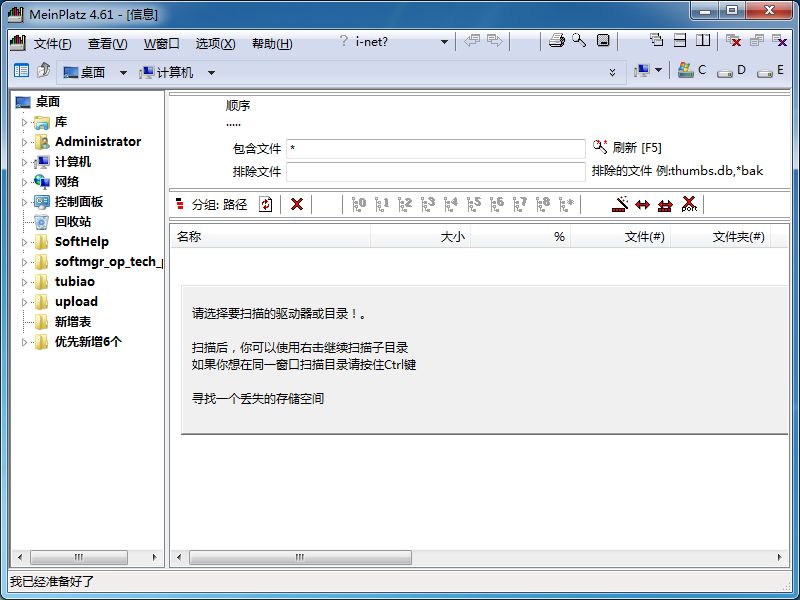Click the close window icon with red X
Image resolution: width=800 pixels, height=600 pixels.
tap(734, 41)
